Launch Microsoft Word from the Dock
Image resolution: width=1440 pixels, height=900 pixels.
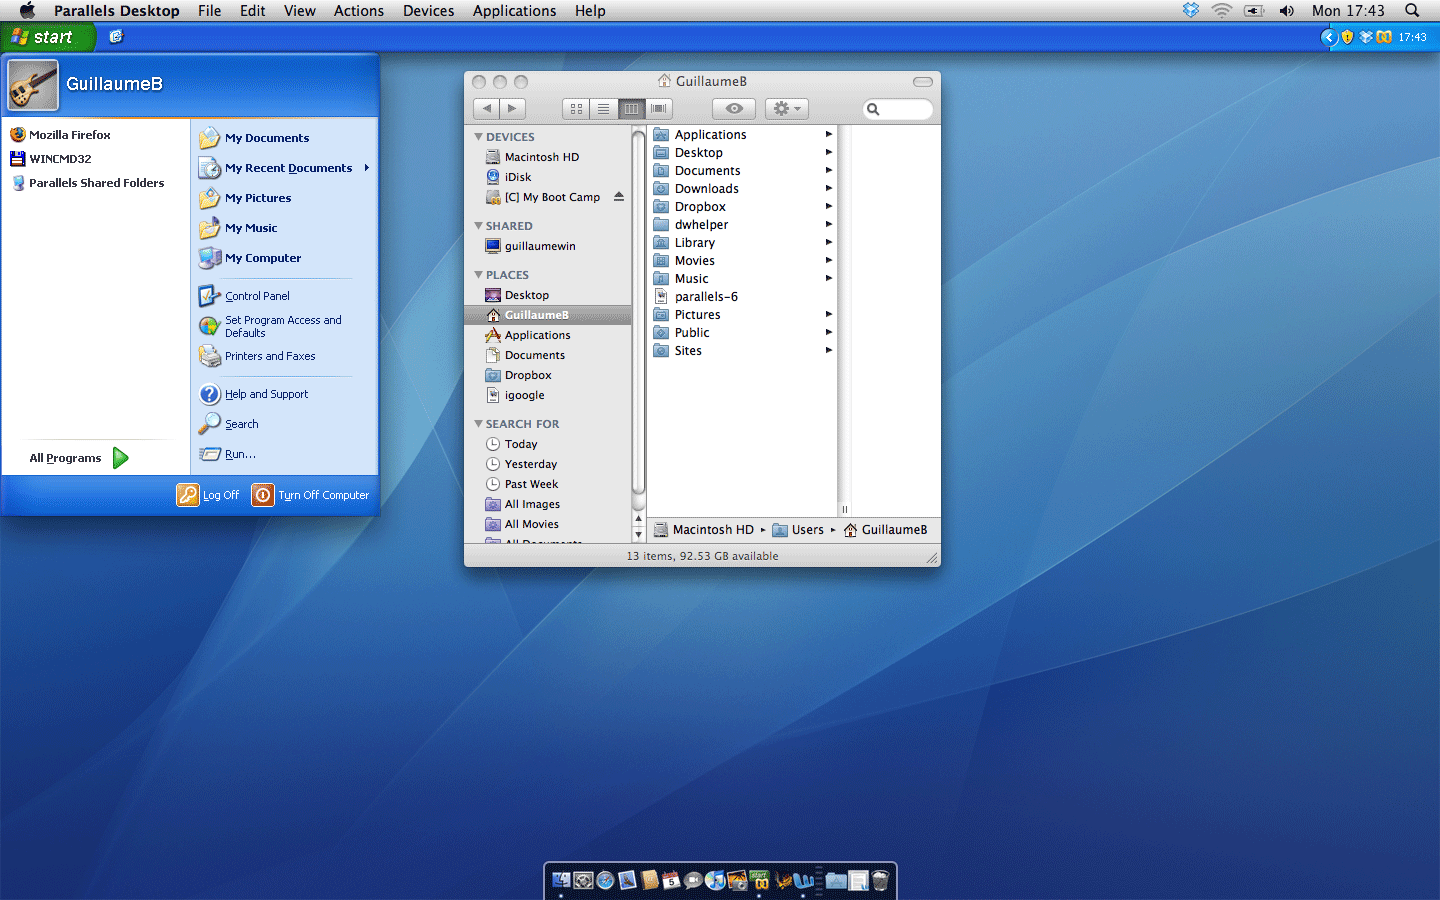tap(803, 880)
